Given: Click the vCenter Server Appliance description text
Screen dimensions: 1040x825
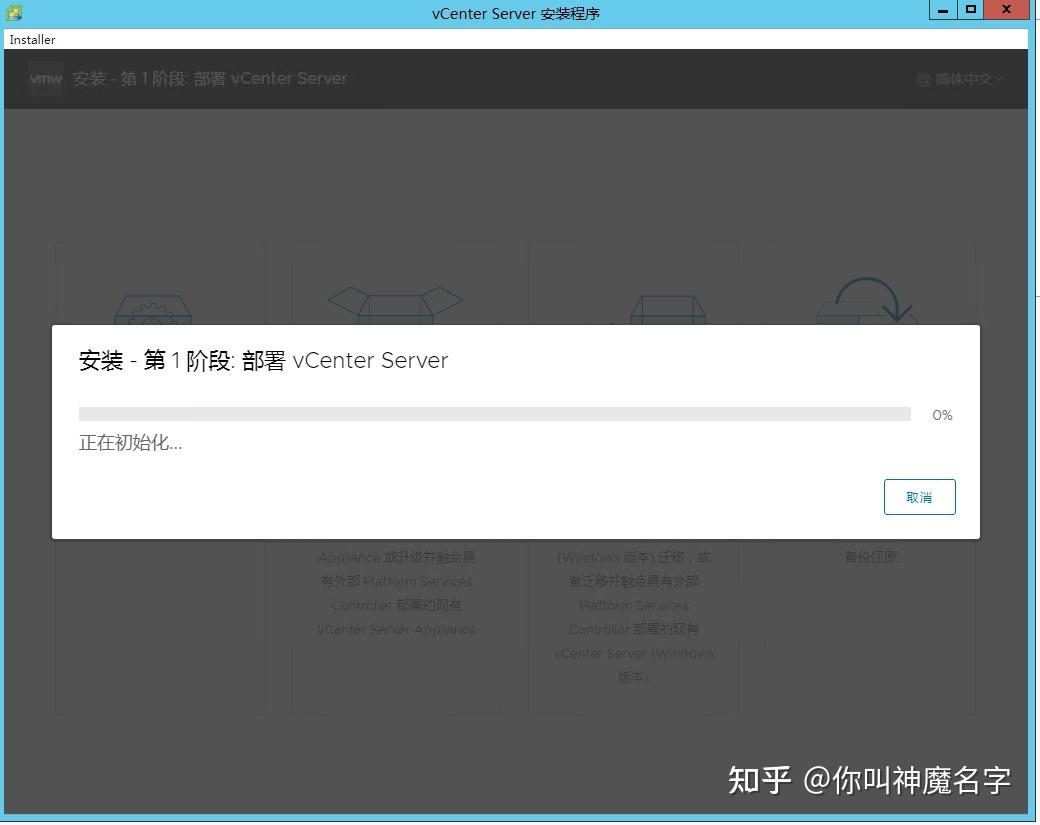Looking at the screenshot, I should [397, 629].
